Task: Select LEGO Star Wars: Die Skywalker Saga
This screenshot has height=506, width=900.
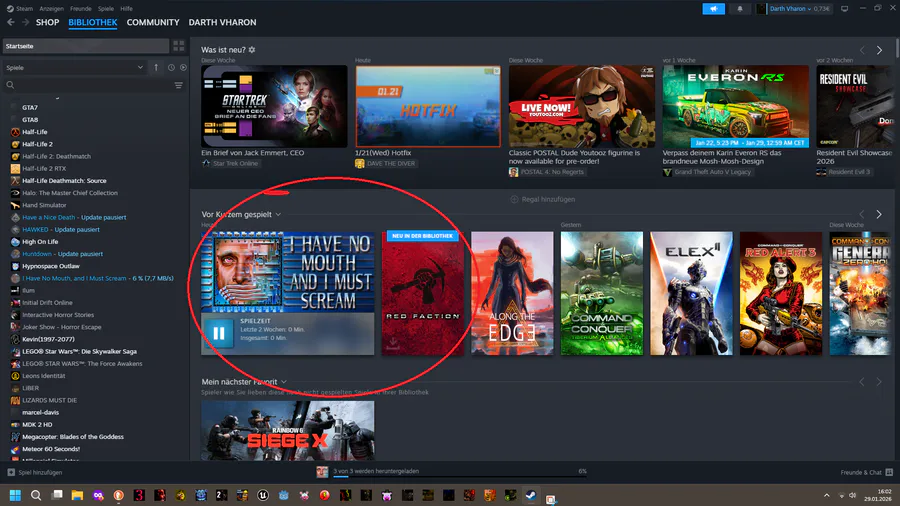Action: tap(79, 351)
